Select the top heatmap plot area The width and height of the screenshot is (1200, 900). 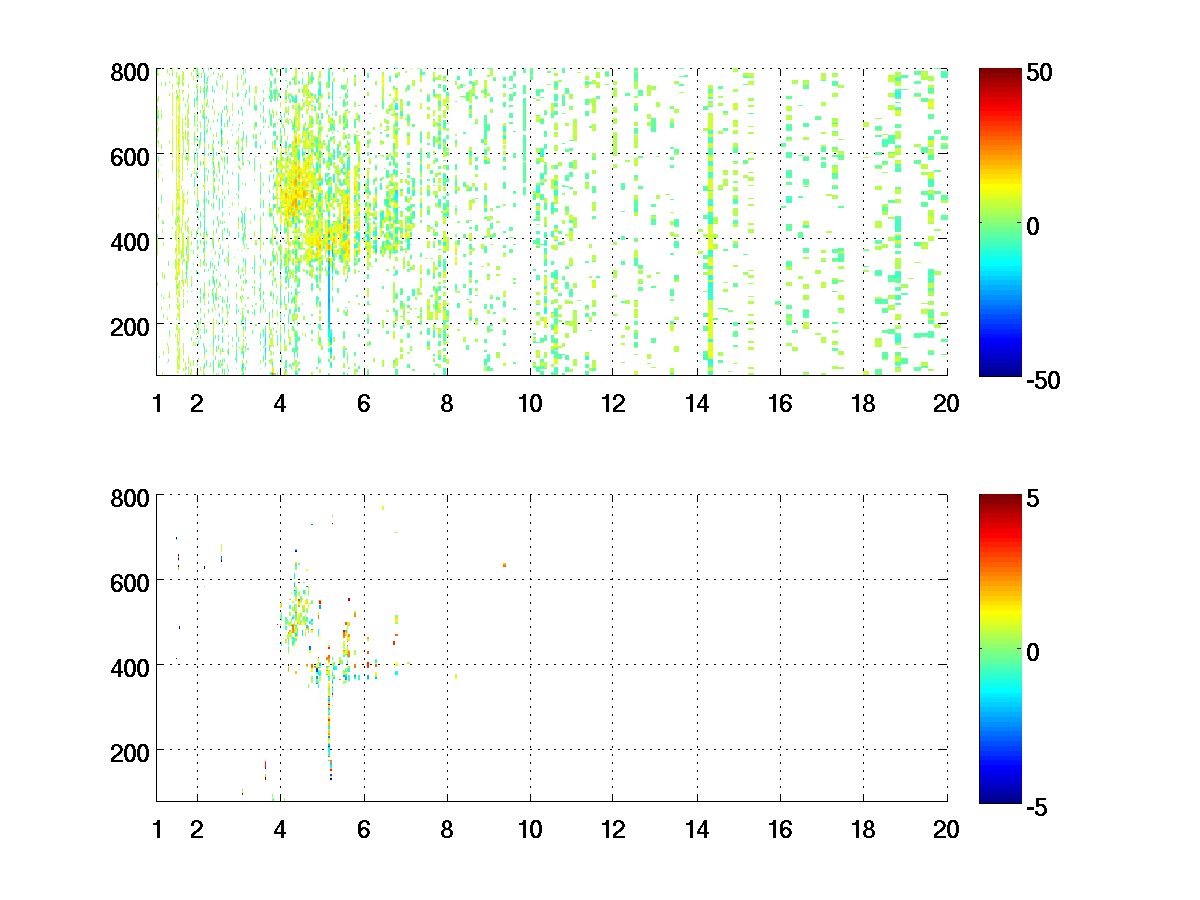pos(552,222)
